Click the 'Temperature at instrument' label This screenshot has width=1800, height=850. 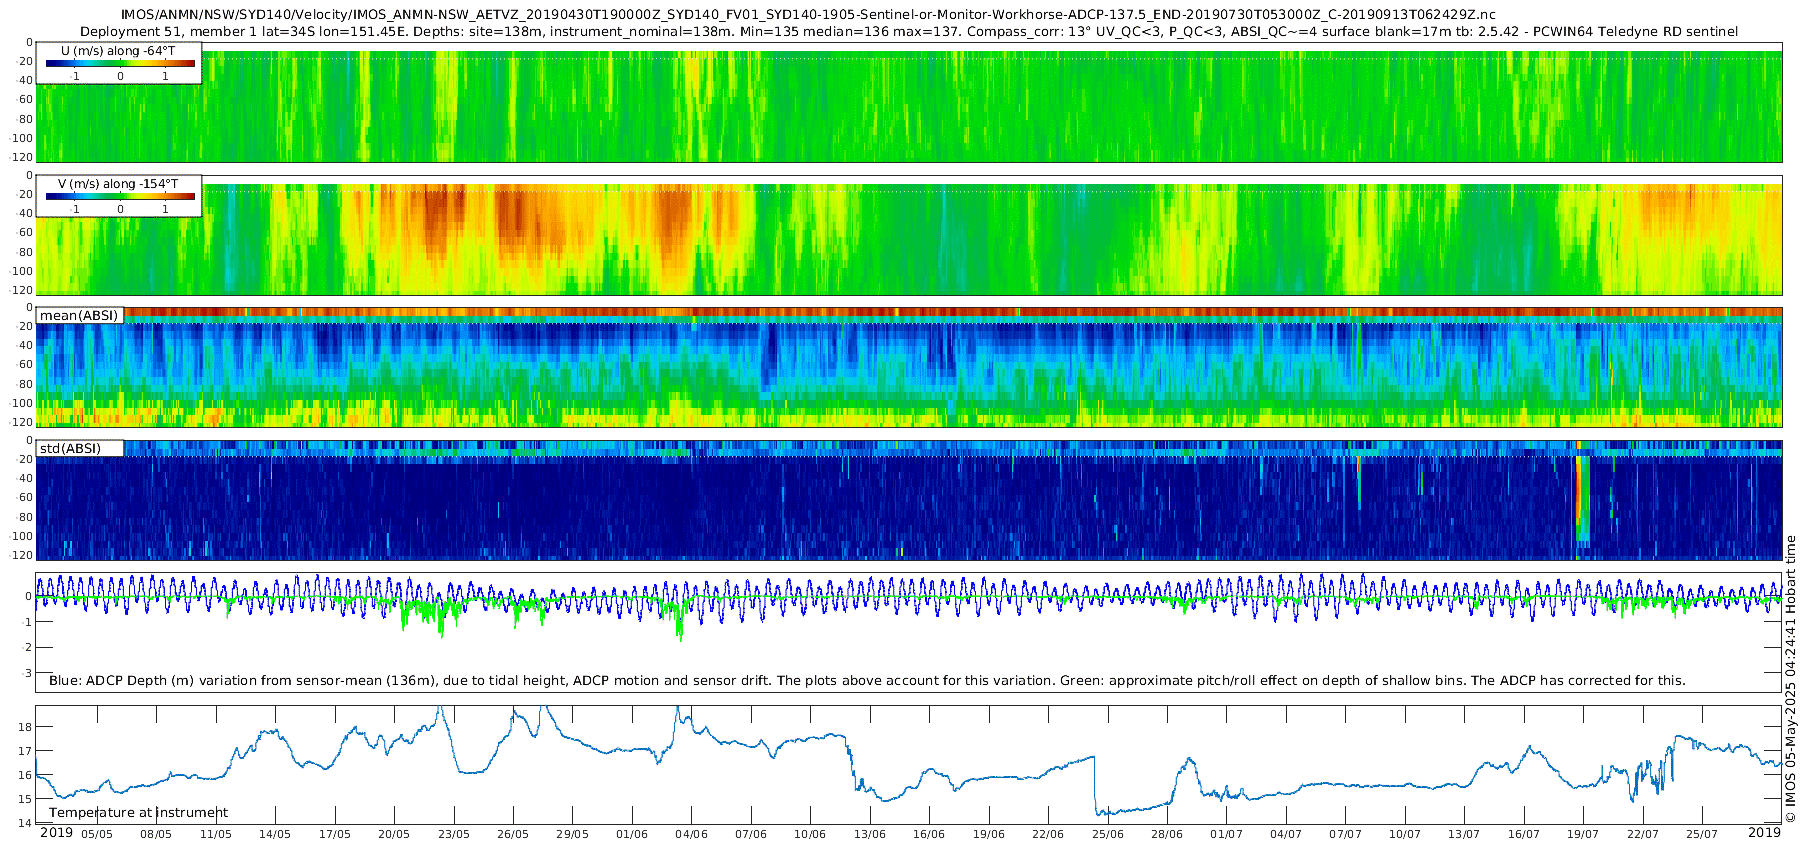coord(138,813)
